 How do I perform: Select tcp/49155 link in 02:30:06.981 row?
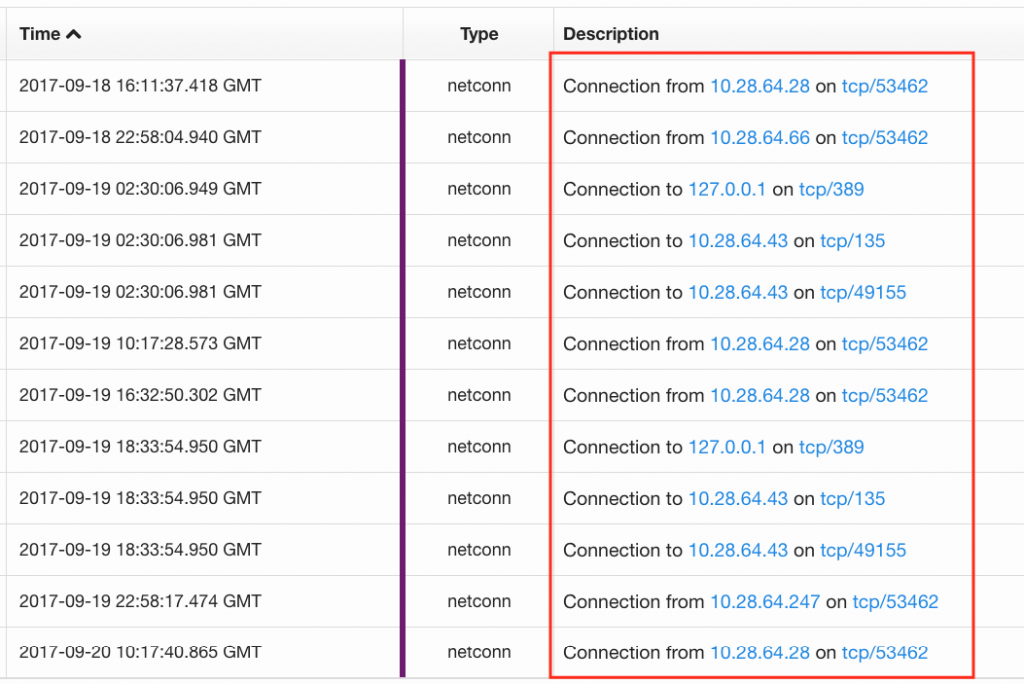click(863, 293)
